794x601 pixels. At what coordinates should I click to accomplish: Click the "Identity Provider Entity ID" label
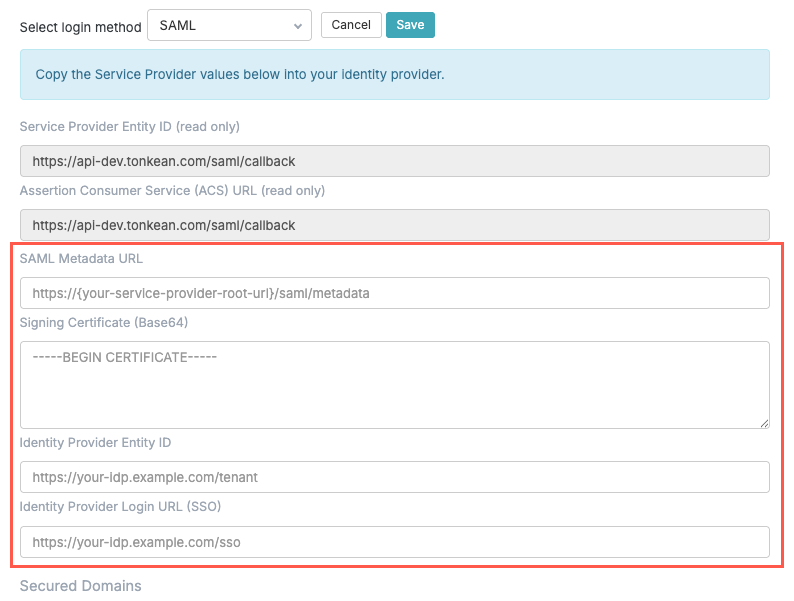96,443
